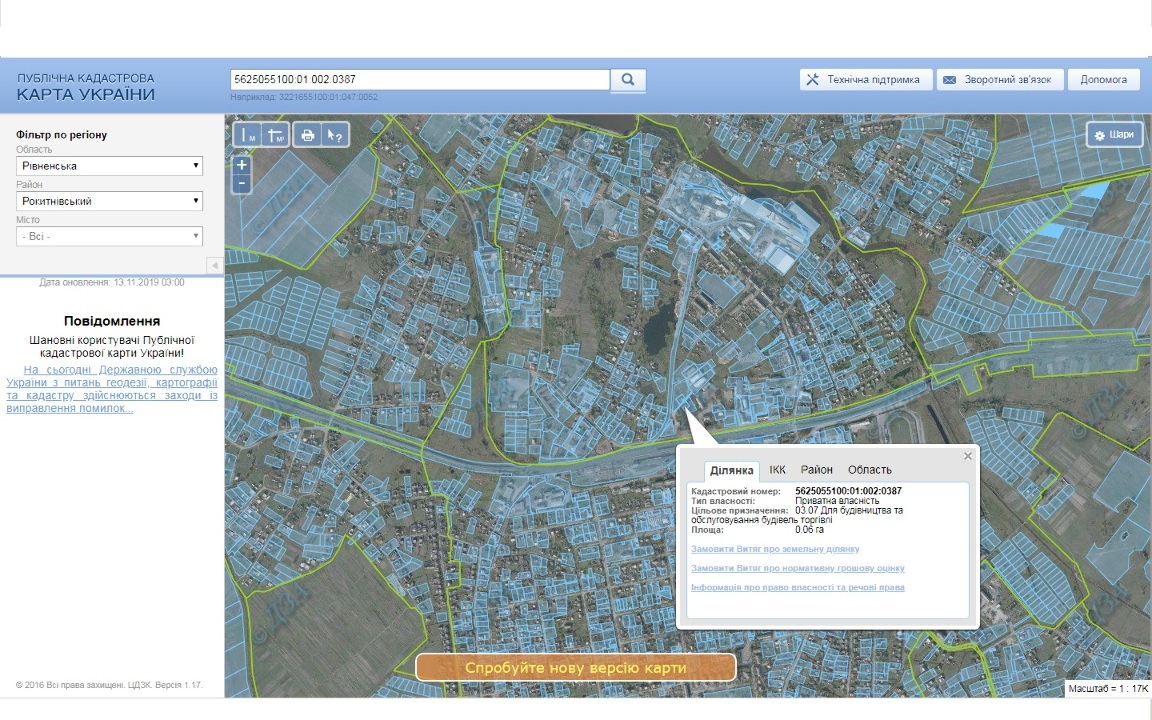Click the 0.06 га area value
The image size is (1152, 720).
810,529
